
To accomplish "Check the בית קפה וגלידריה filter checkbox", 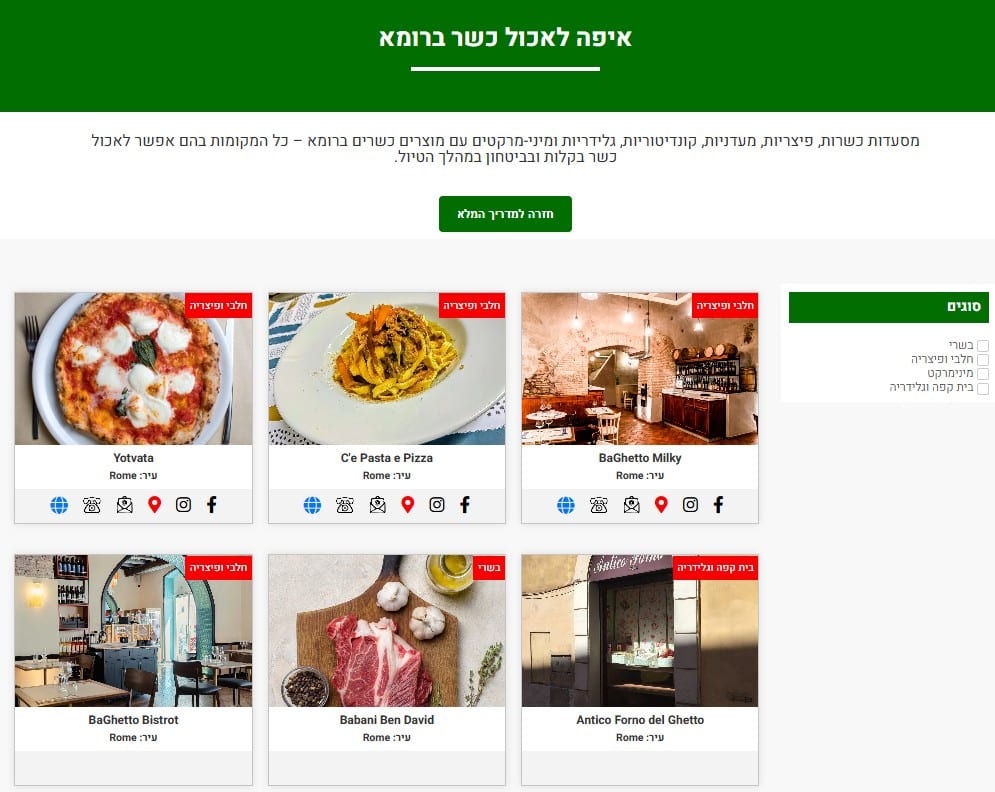I will pos(983,388).
